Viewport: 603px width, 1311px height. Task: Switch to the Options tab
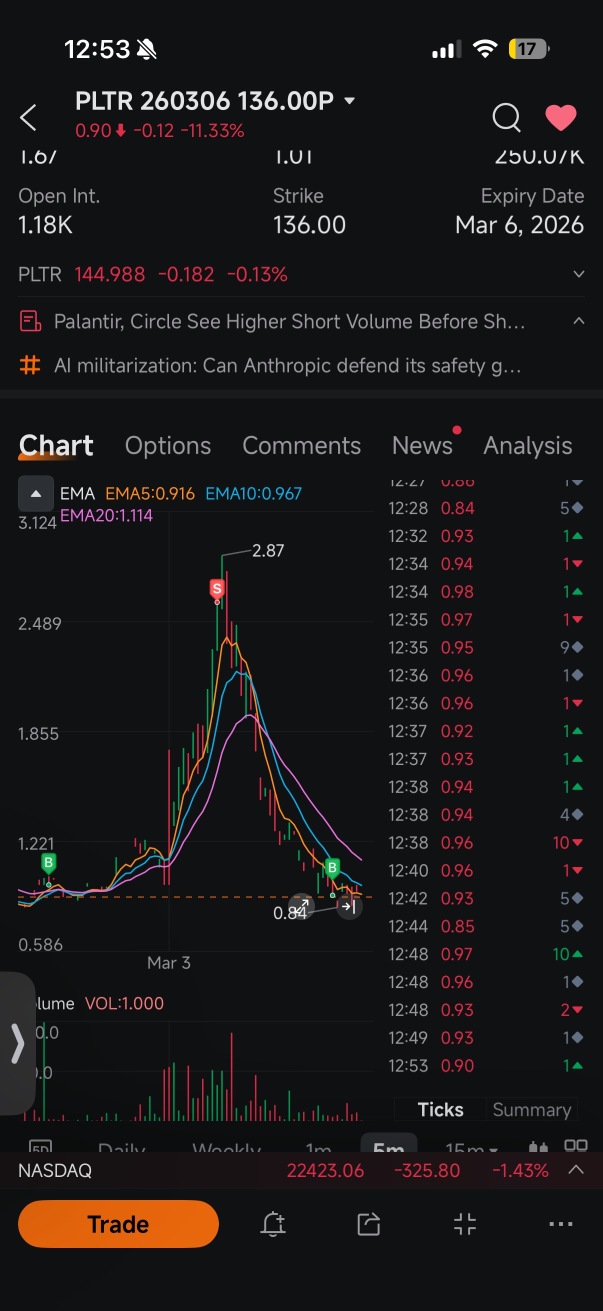tap(168, 445)
